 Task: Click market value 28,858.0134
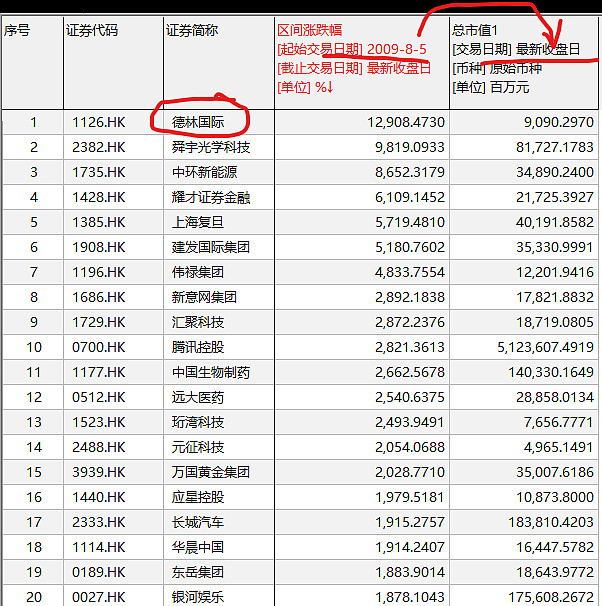point(554,397)
